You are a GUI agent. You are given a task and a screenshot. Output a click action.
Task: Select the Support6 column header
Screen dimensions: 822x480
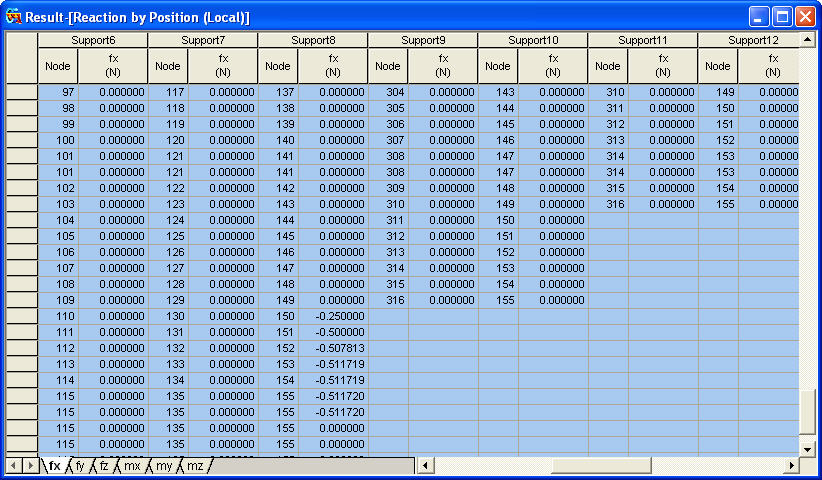(x=93, y=40)
